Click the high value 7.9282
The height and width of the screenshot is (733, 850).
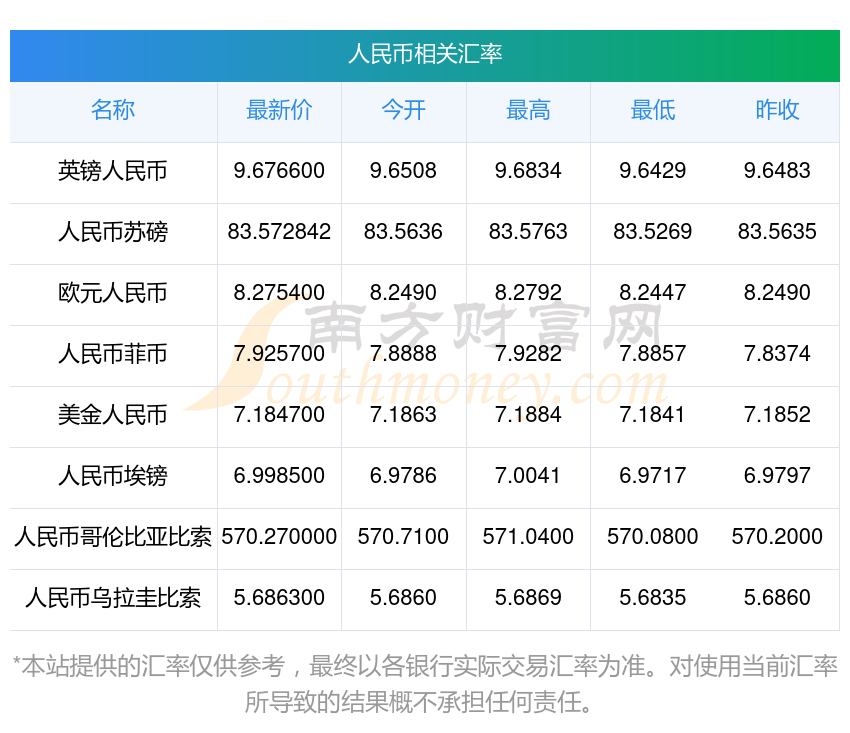click(528, 354)
